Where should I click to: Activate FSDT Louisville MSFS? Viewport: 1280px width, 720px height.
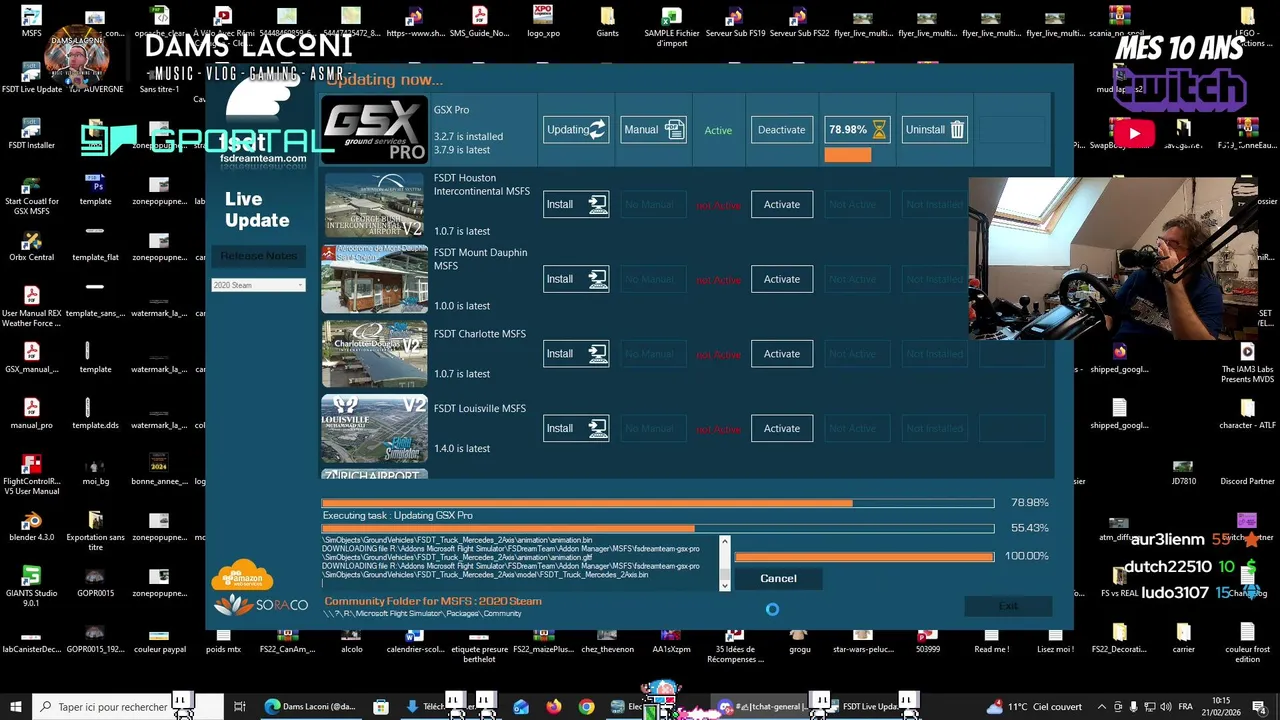coord(781,428)
